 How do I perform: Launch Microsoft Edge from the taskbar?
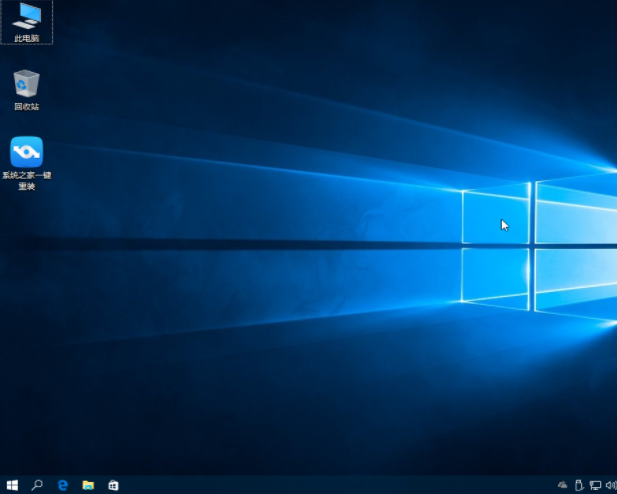coord(62,485)
